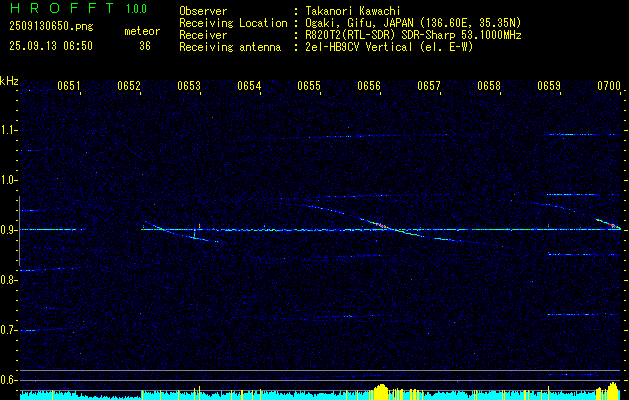Image resolution: width=629 pixels, height=400 pixels.
Task: Click the 0653 time marker
Action: 189,85
